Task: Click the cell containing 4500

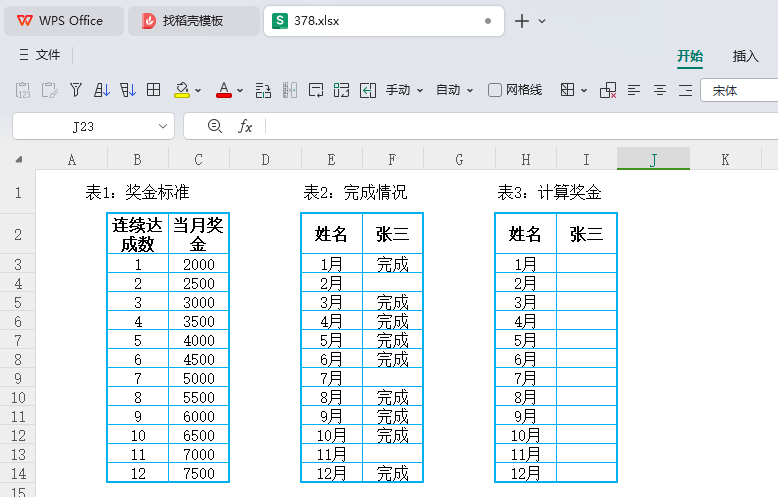Action: click(x=198, y=360)
